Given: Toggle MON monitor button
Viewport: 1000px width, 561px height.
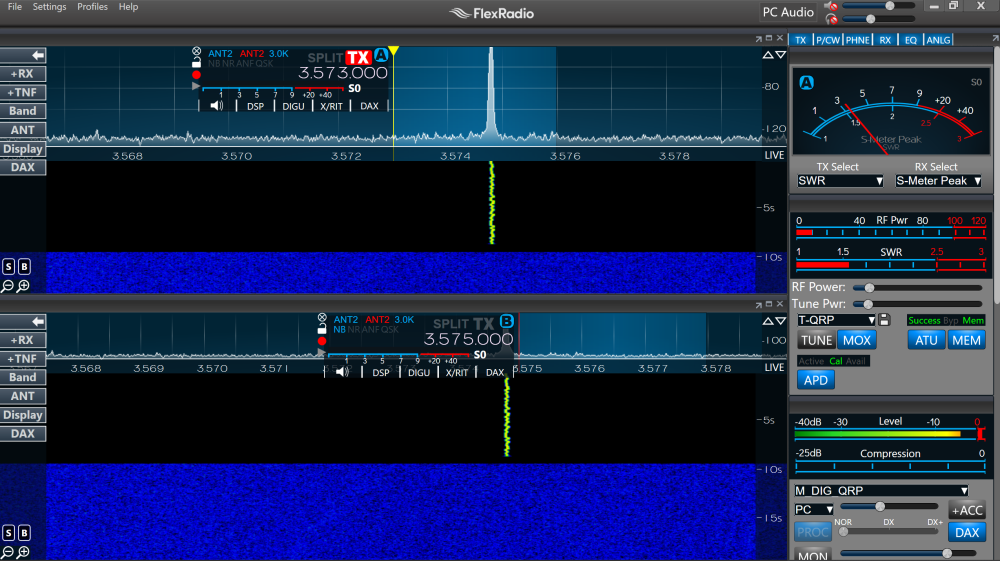Looking at the screenshot, I should [x=812, y=555].
